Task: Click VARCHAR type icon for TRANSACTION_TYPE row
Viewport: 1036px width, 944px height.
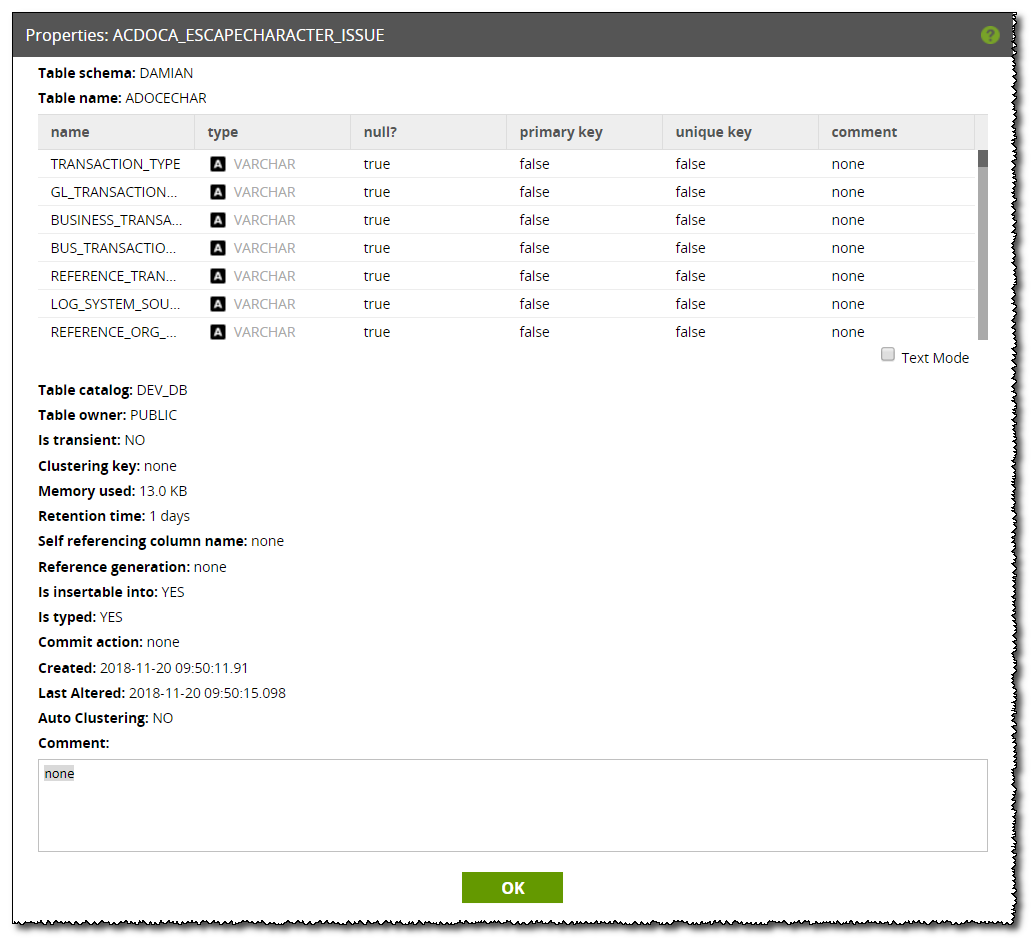Action: click(217, 164)
